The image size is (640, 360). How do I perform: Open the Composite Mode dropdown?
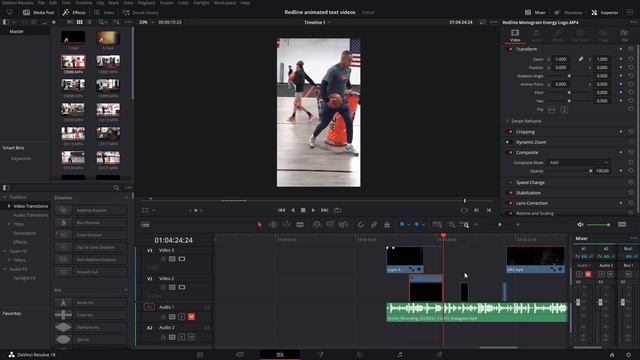click(x=578, y=162)
